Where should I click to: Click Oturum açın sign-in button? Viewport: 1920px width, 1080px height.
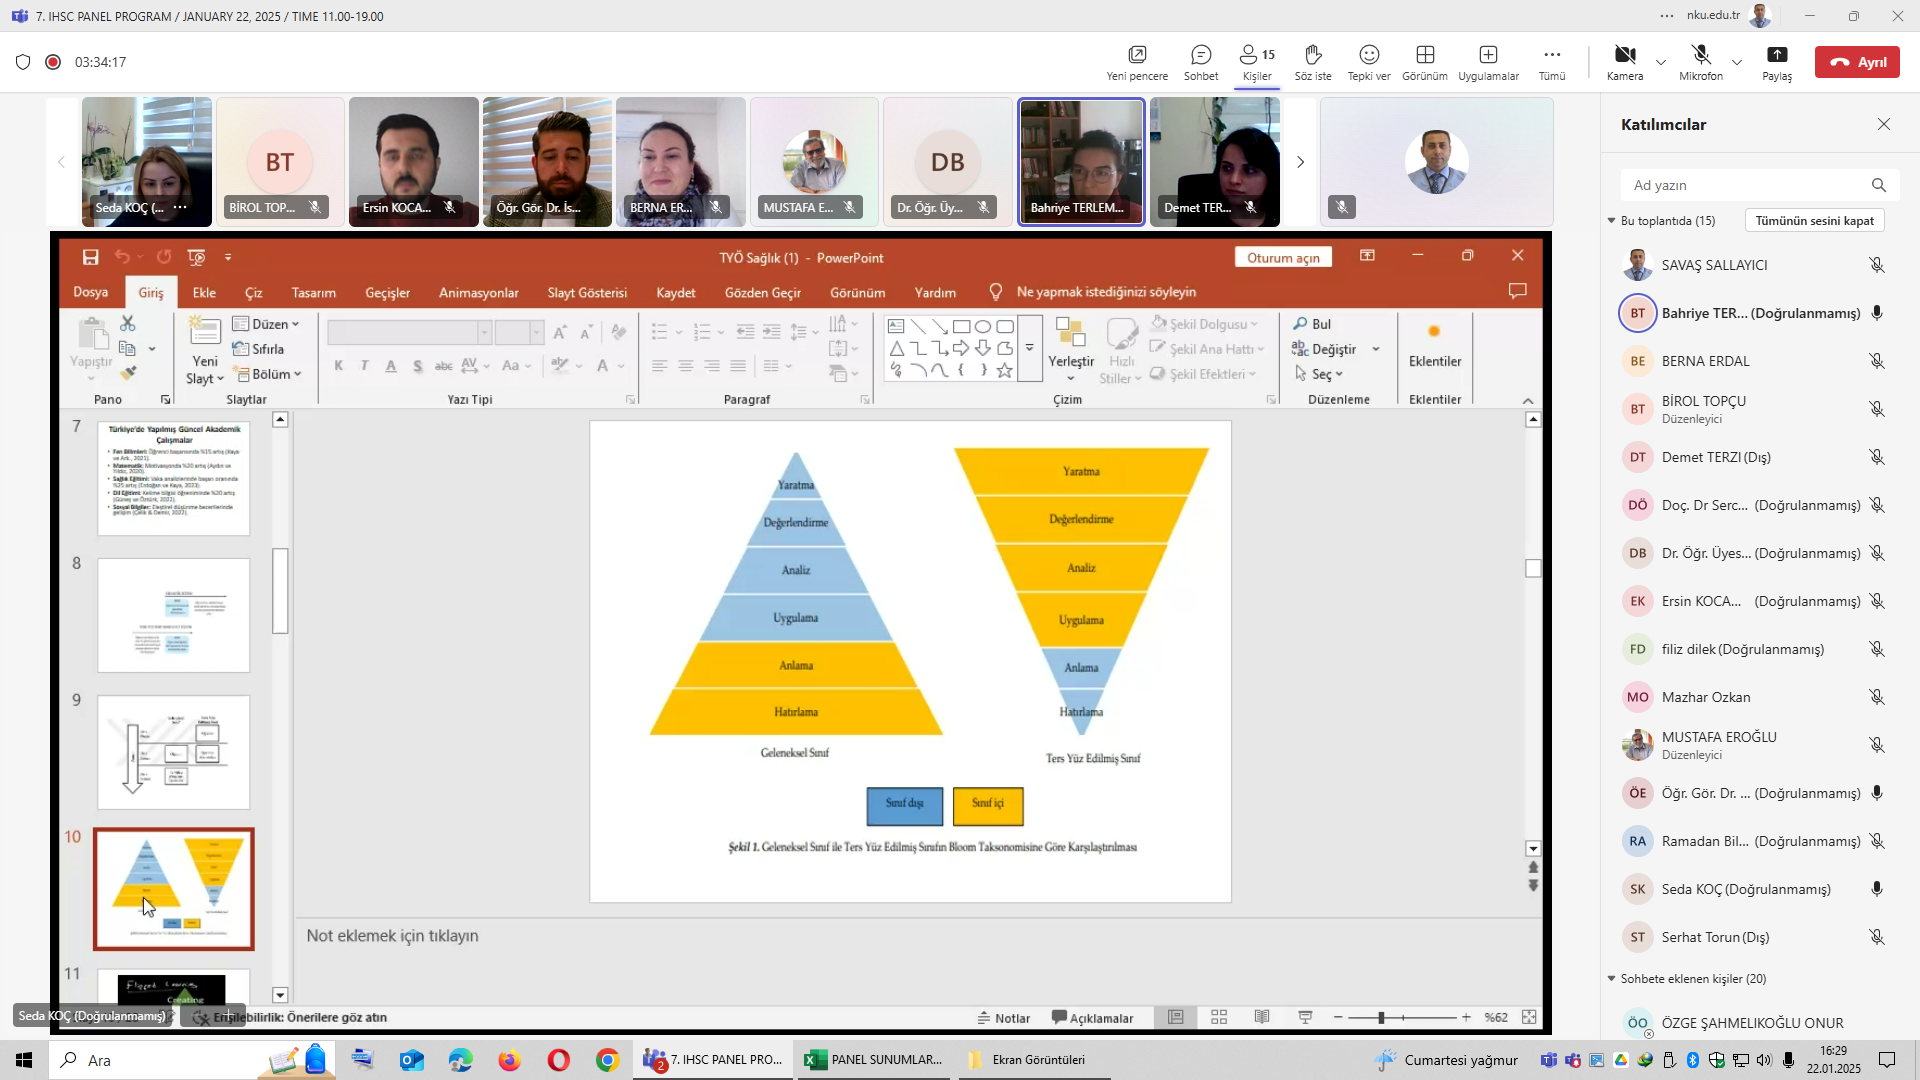tap(1283, 257)
